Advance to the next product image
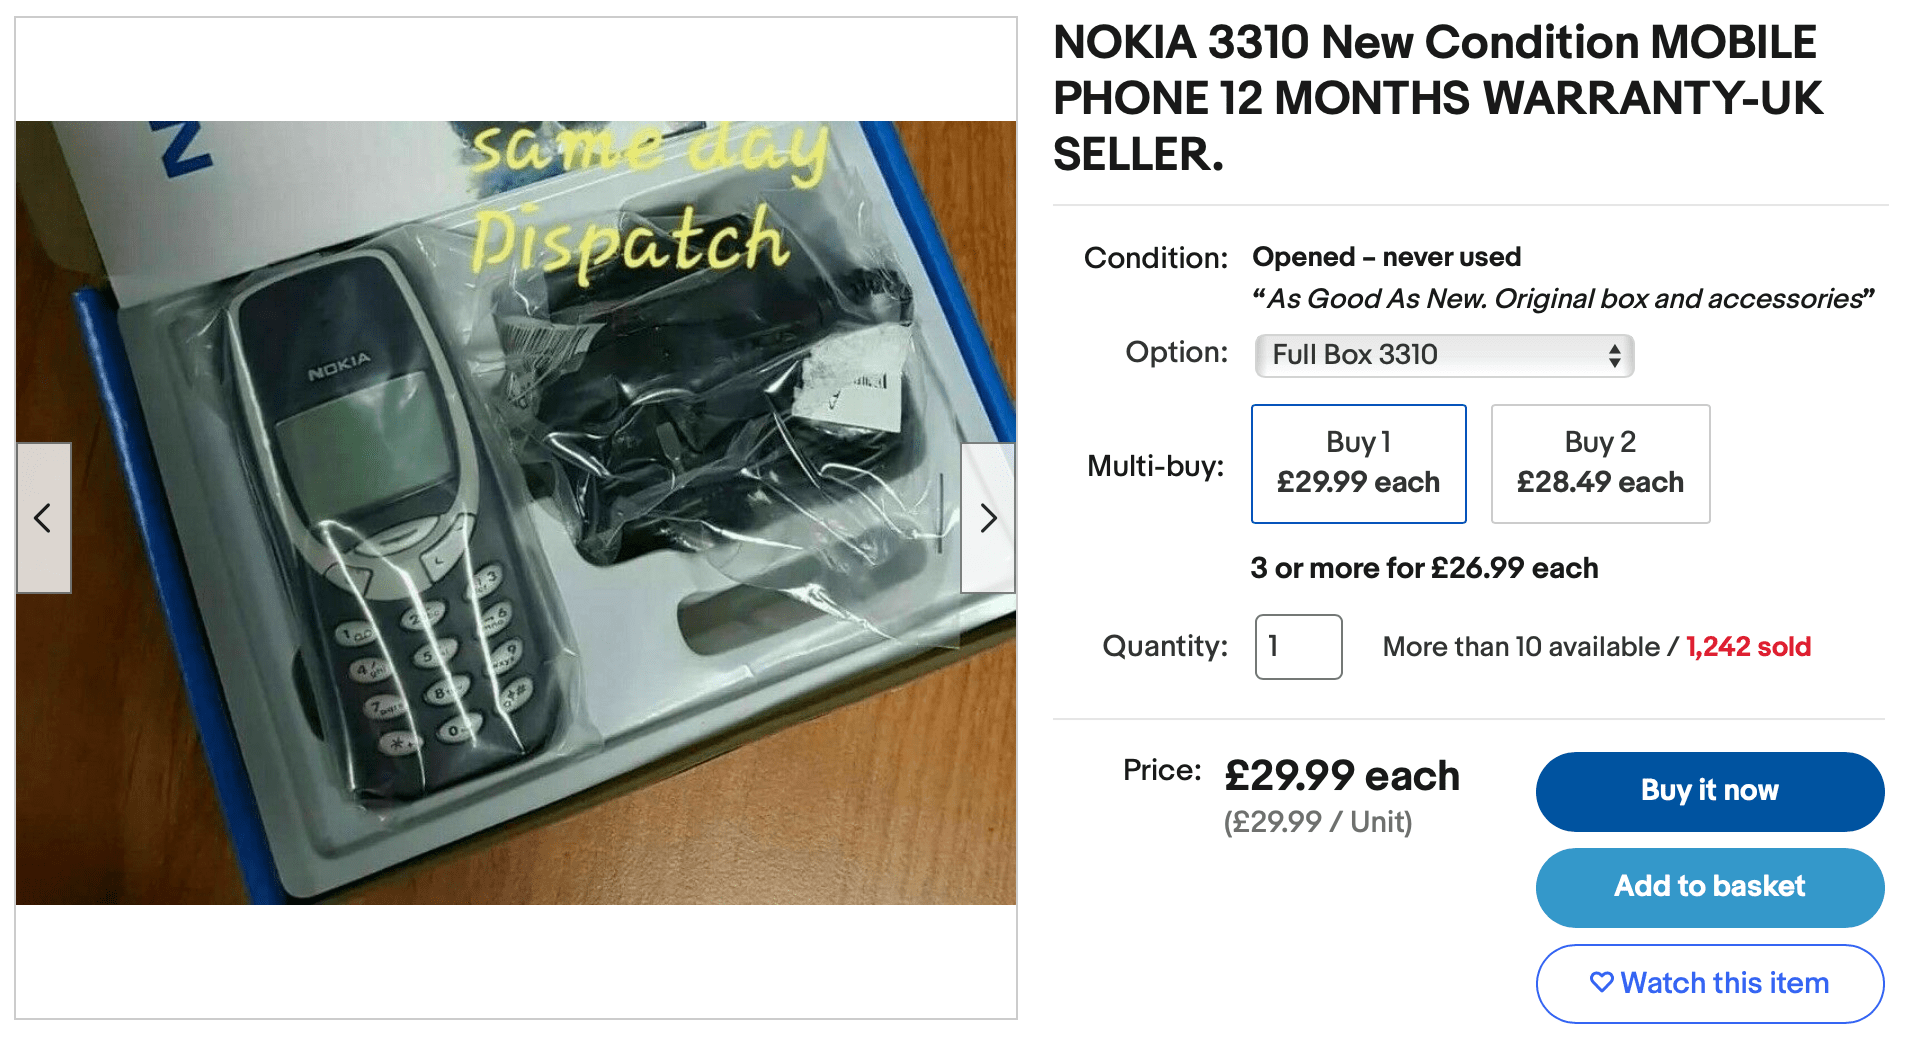 (988, 518)
